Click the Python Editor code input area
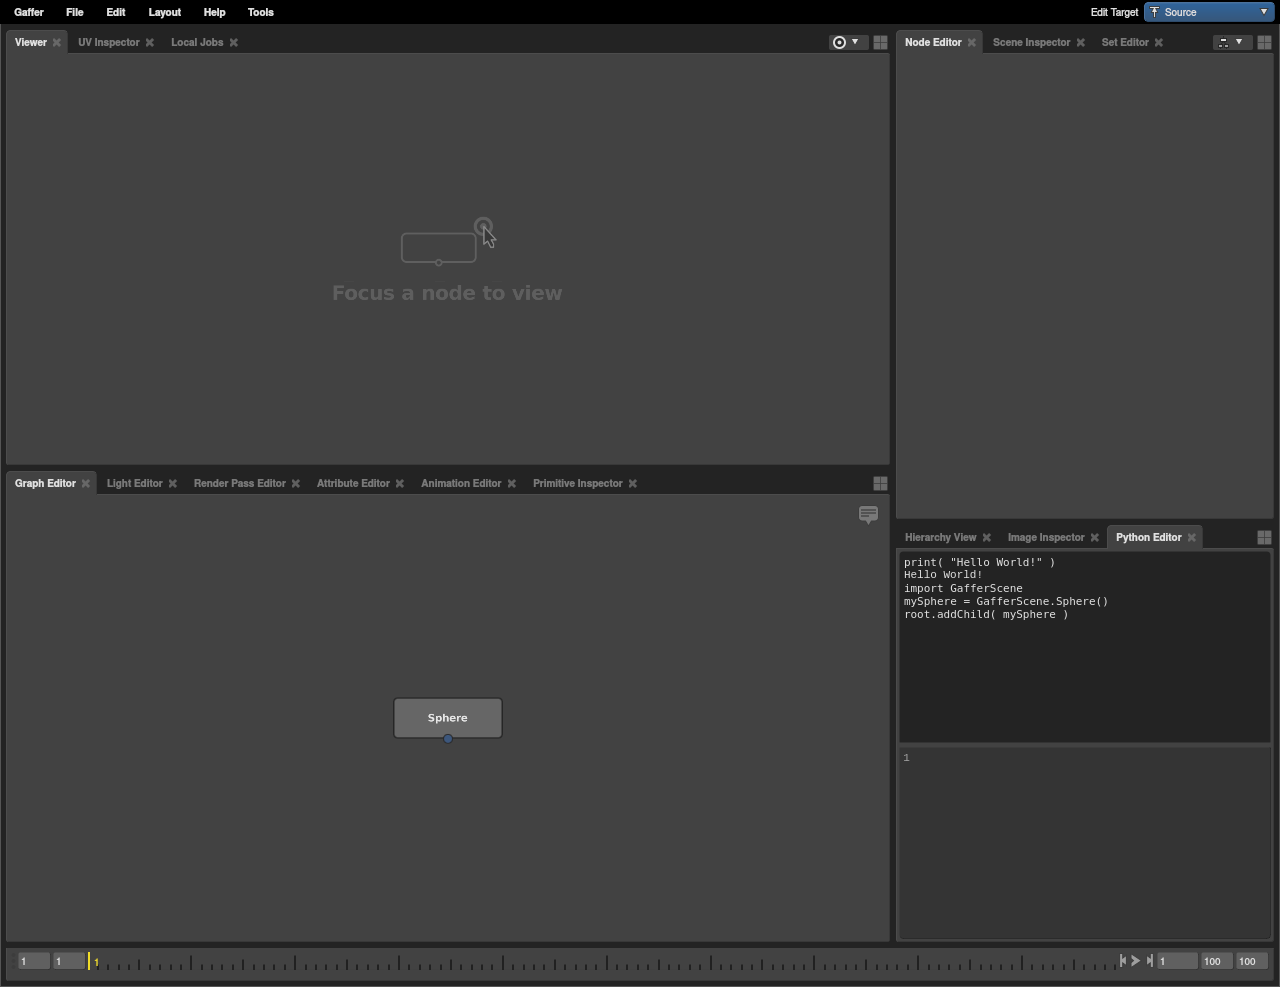Viewport: 1280px width, 987px height. [x=1085, y=840]
